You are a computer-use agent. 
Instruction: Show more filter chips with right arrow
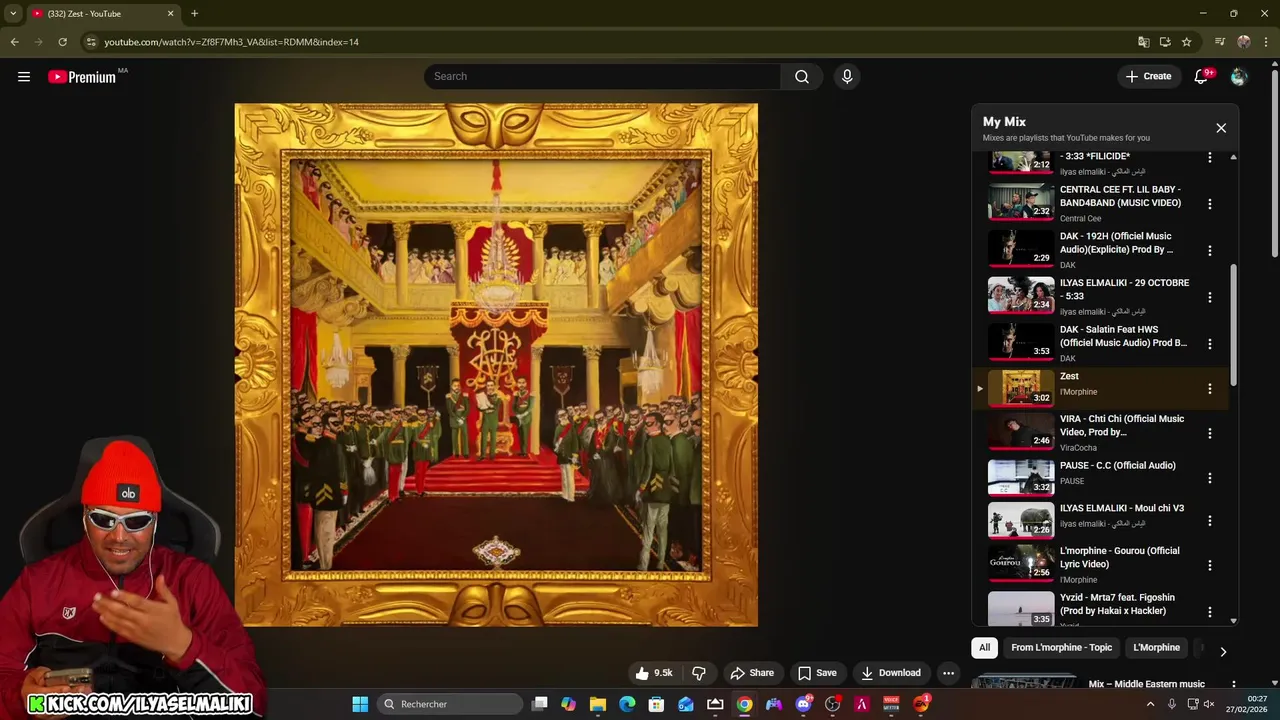click(x=1222, y=651)
